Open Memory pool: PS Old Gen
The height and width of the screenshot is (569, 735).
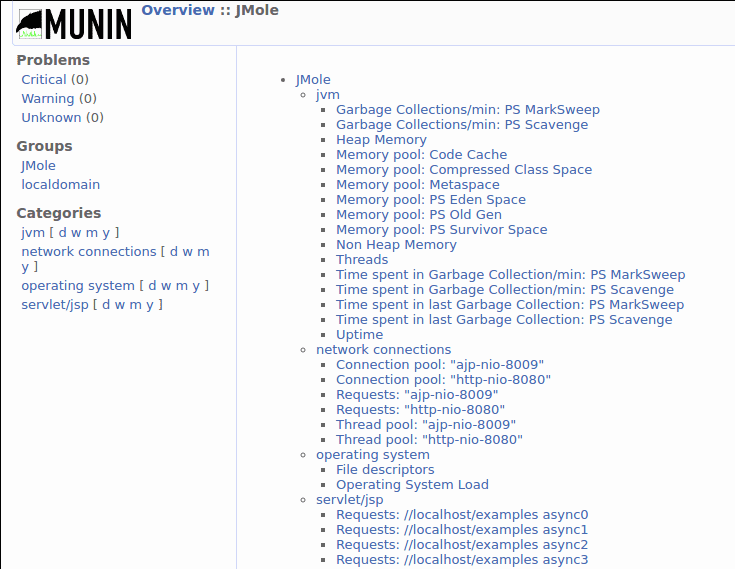(419, 215)
